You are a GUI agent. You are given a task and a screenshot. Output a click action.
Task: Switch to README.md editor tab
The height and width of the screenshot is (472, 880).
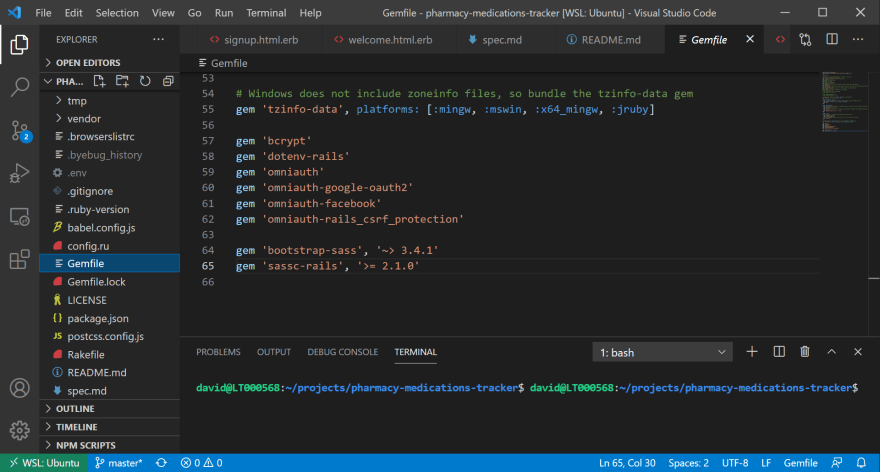click(604, 40)
